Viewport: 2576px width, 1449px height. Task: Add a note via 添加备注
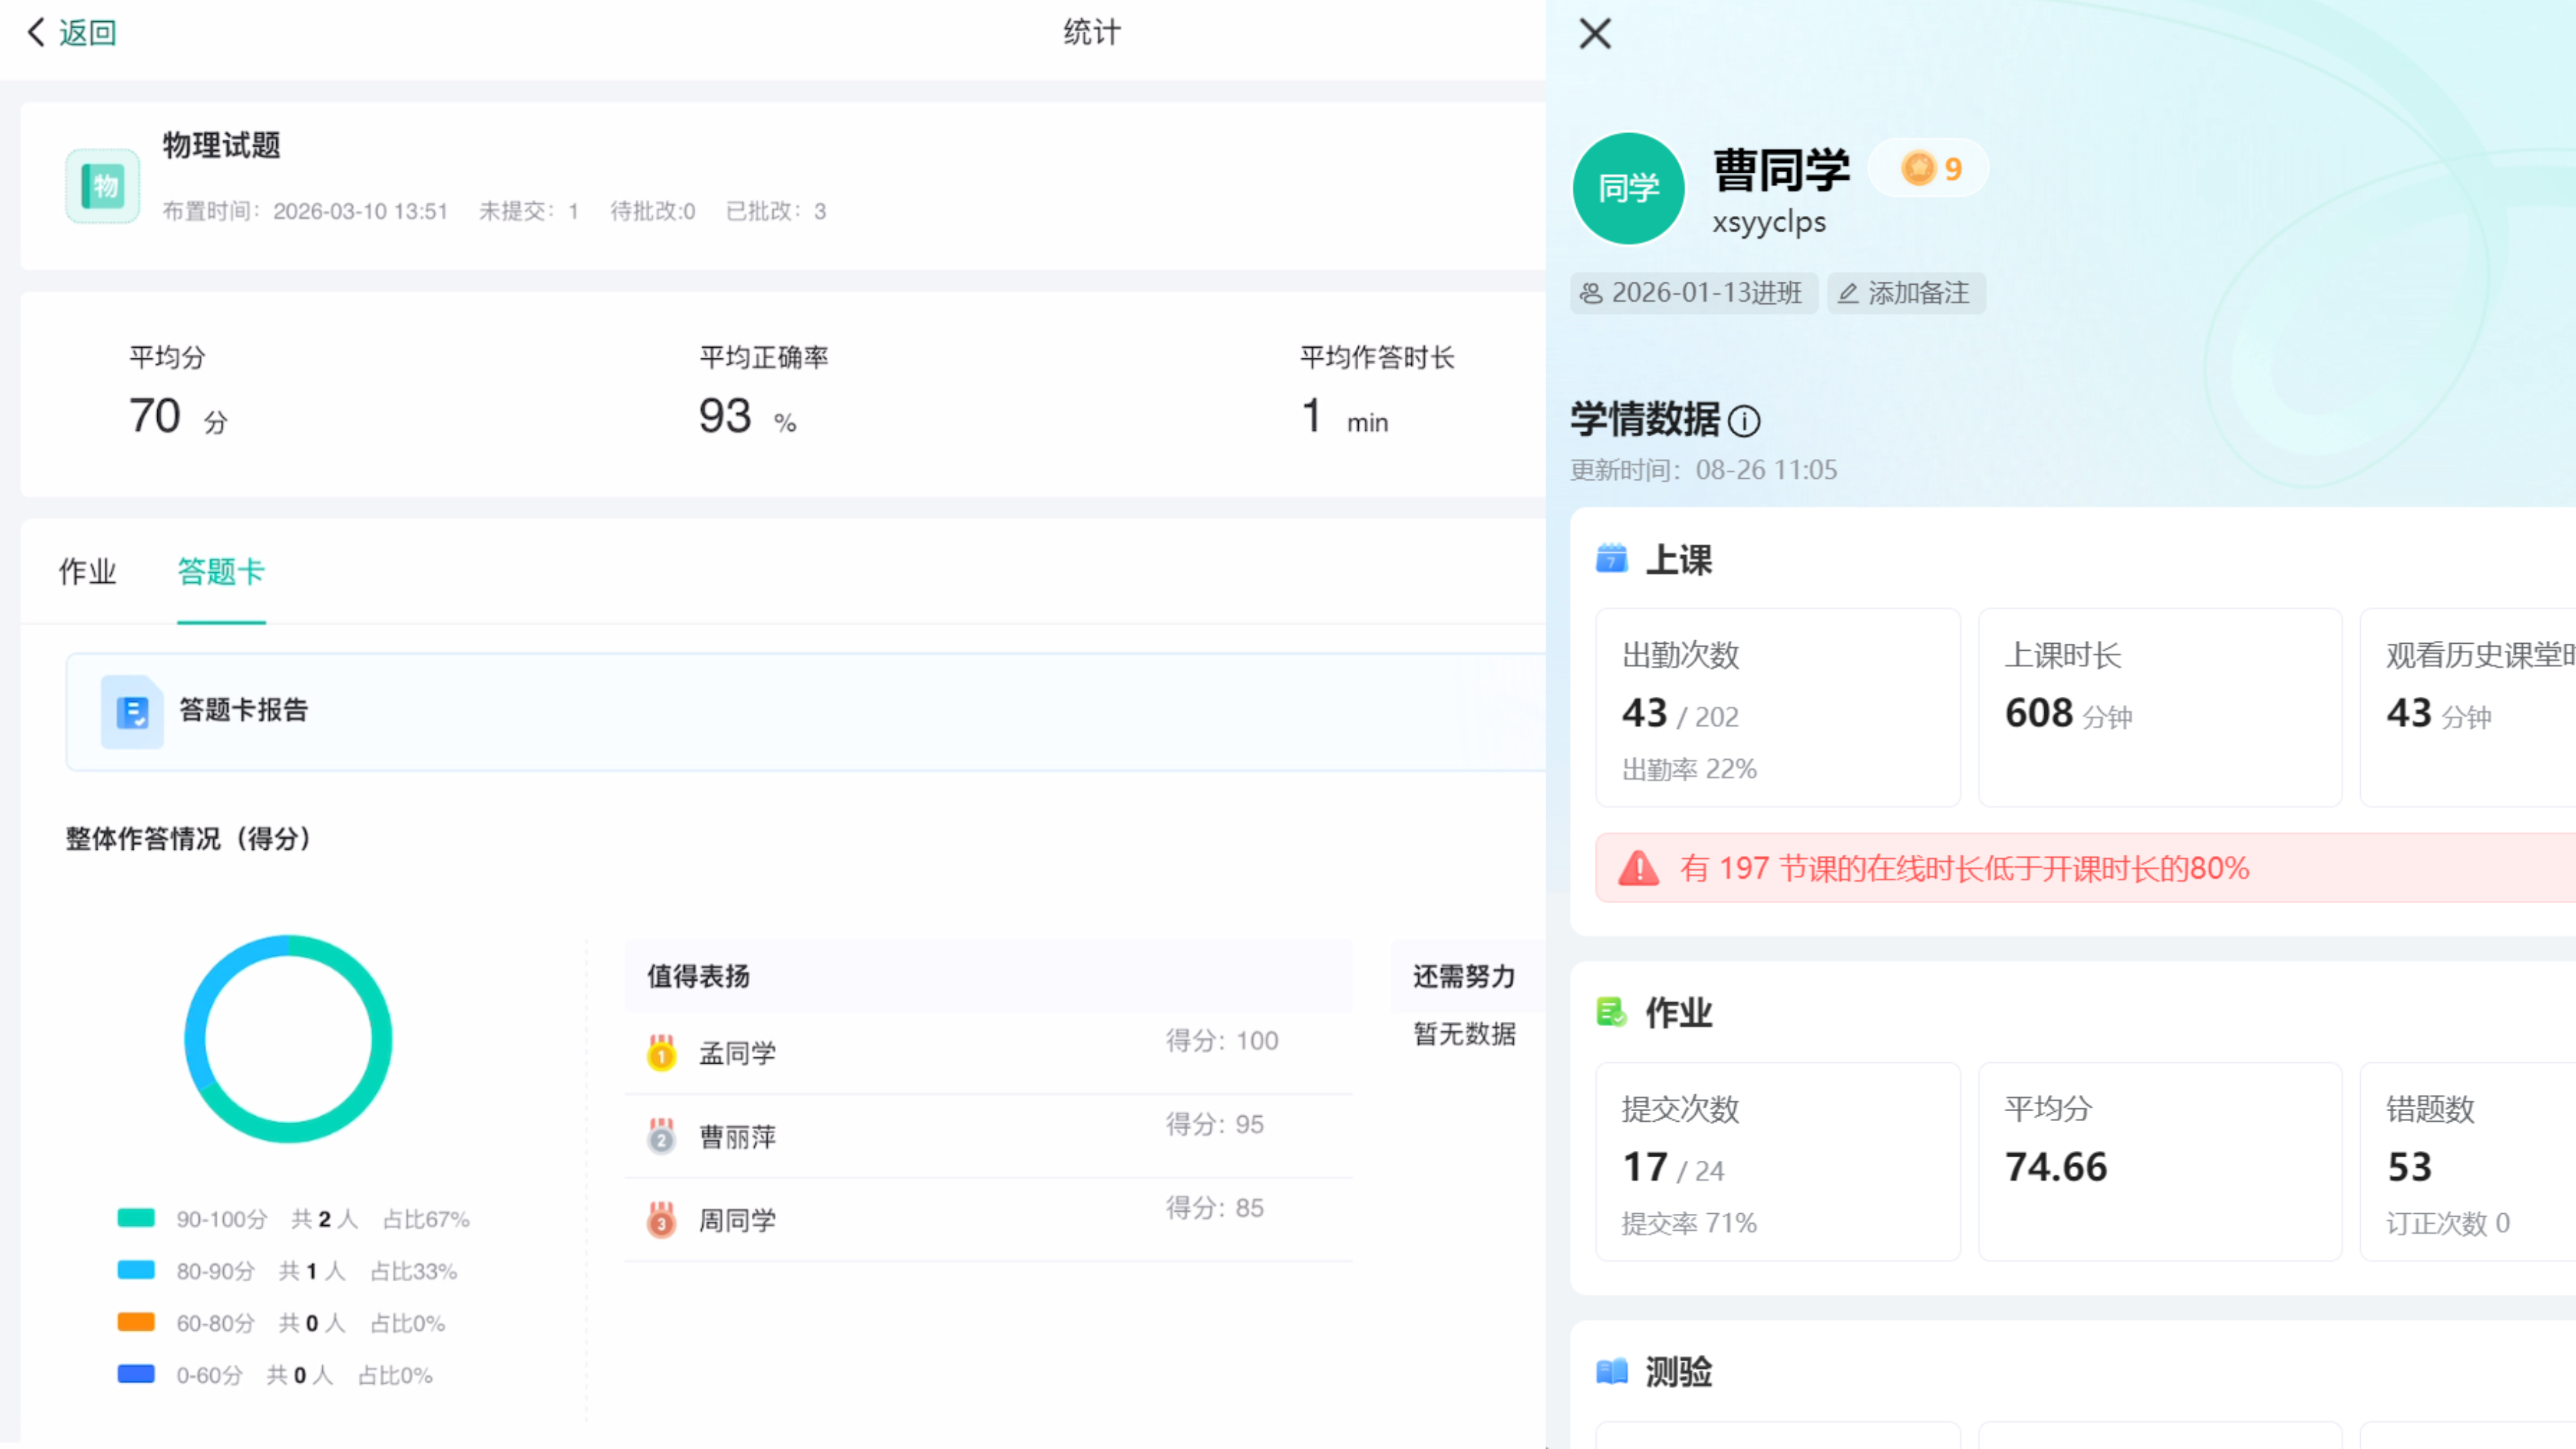[1906, 293]
